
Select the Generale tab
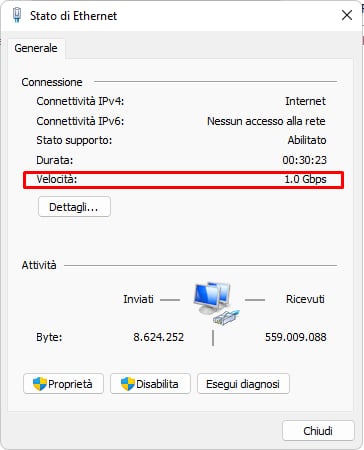[36, 48]
